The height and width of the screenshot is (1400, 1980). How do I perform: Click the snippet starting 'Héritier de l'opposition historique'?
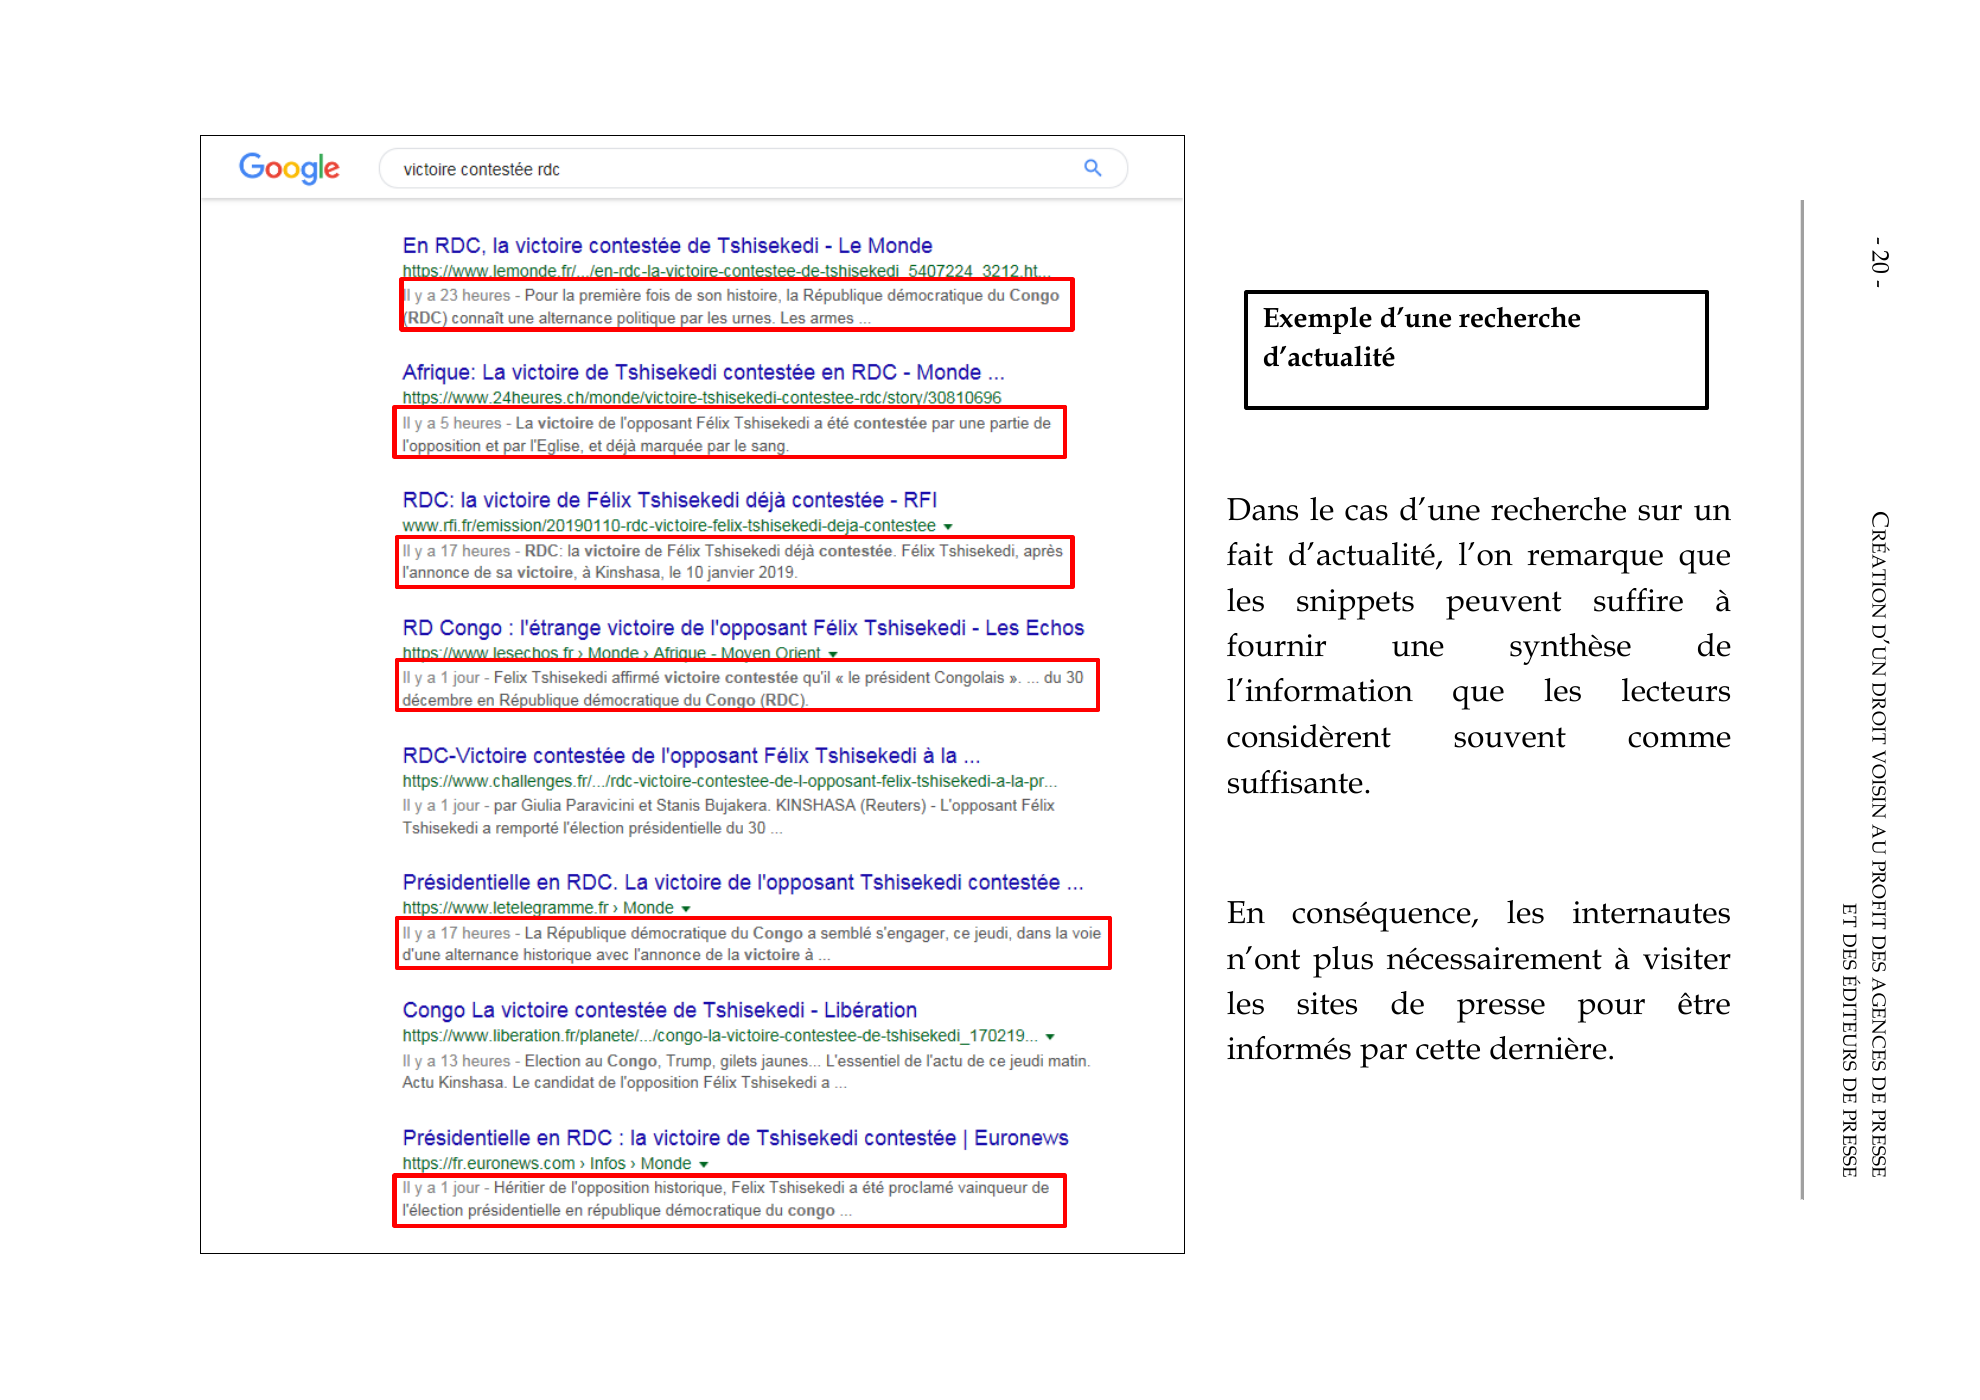click(728, 1199)
